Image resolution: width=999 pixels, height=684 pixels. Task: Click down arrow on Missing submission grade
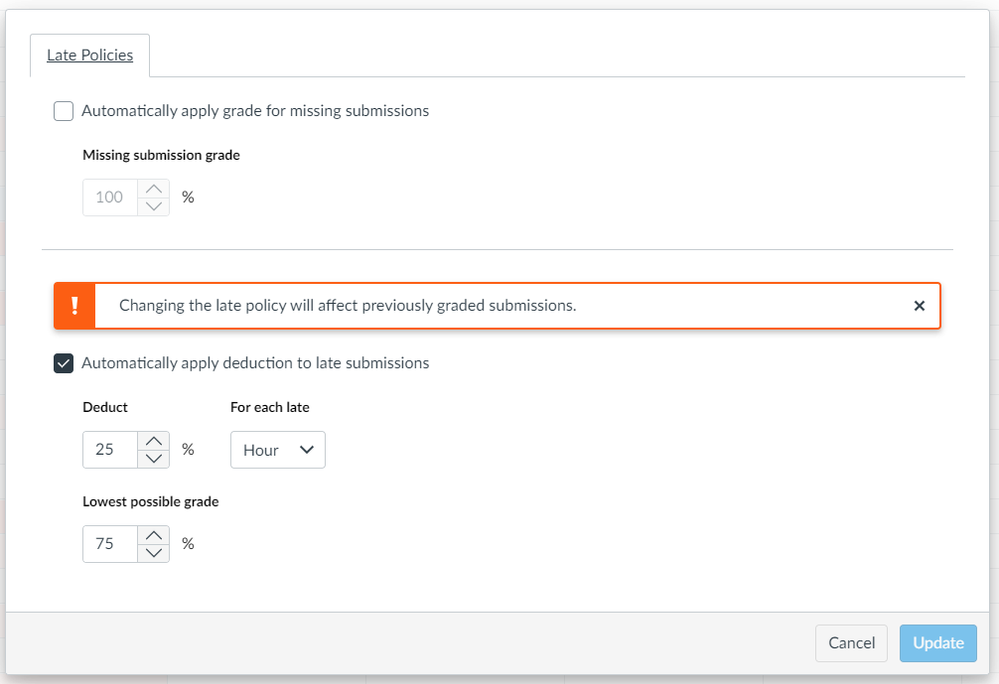pyautogui.click(x=153, y=206)
